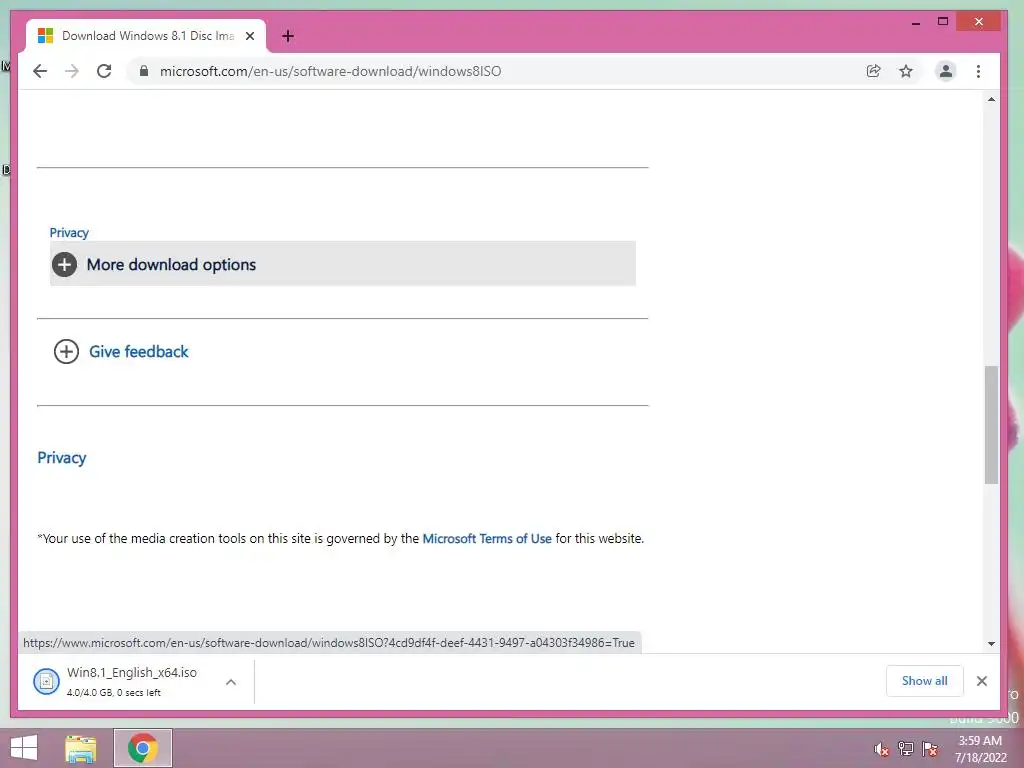Click the Chrome taskbar icon

point(142,748)
